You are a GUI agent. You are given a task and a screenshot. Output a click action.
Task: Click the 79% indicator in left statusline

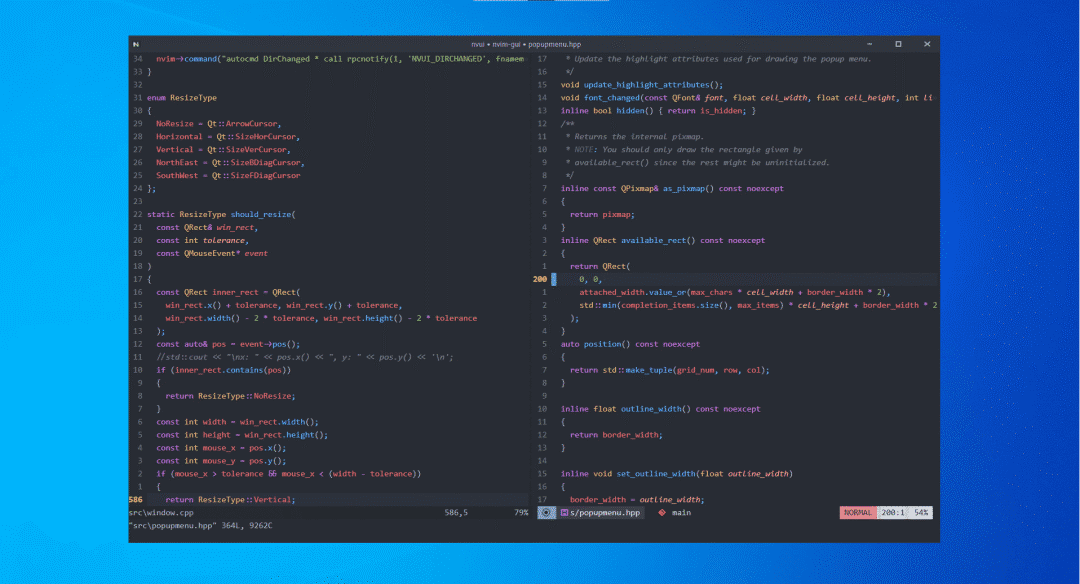tap(521, 512)
